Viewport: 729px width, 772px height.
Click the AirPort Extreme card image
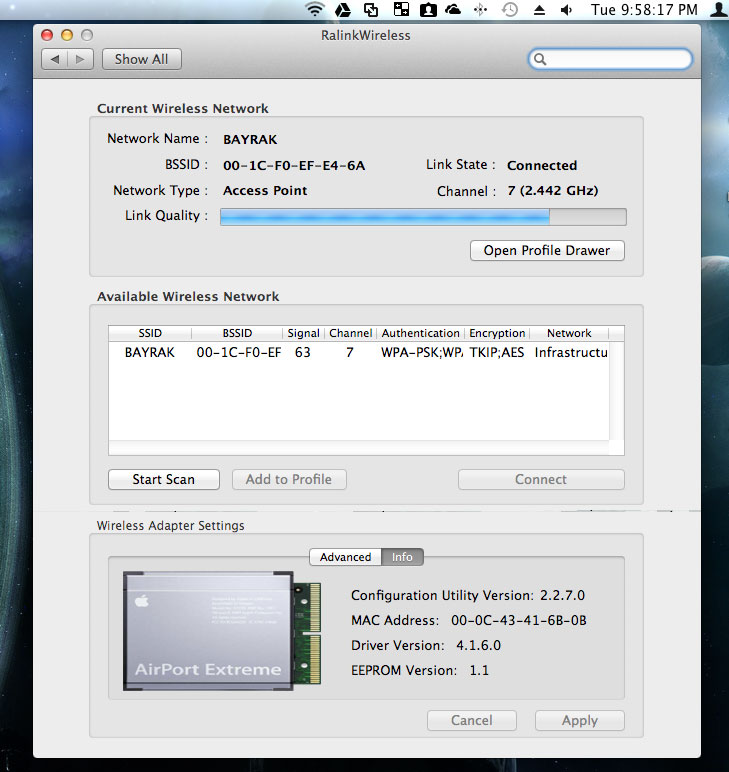[x=222, y=631]
